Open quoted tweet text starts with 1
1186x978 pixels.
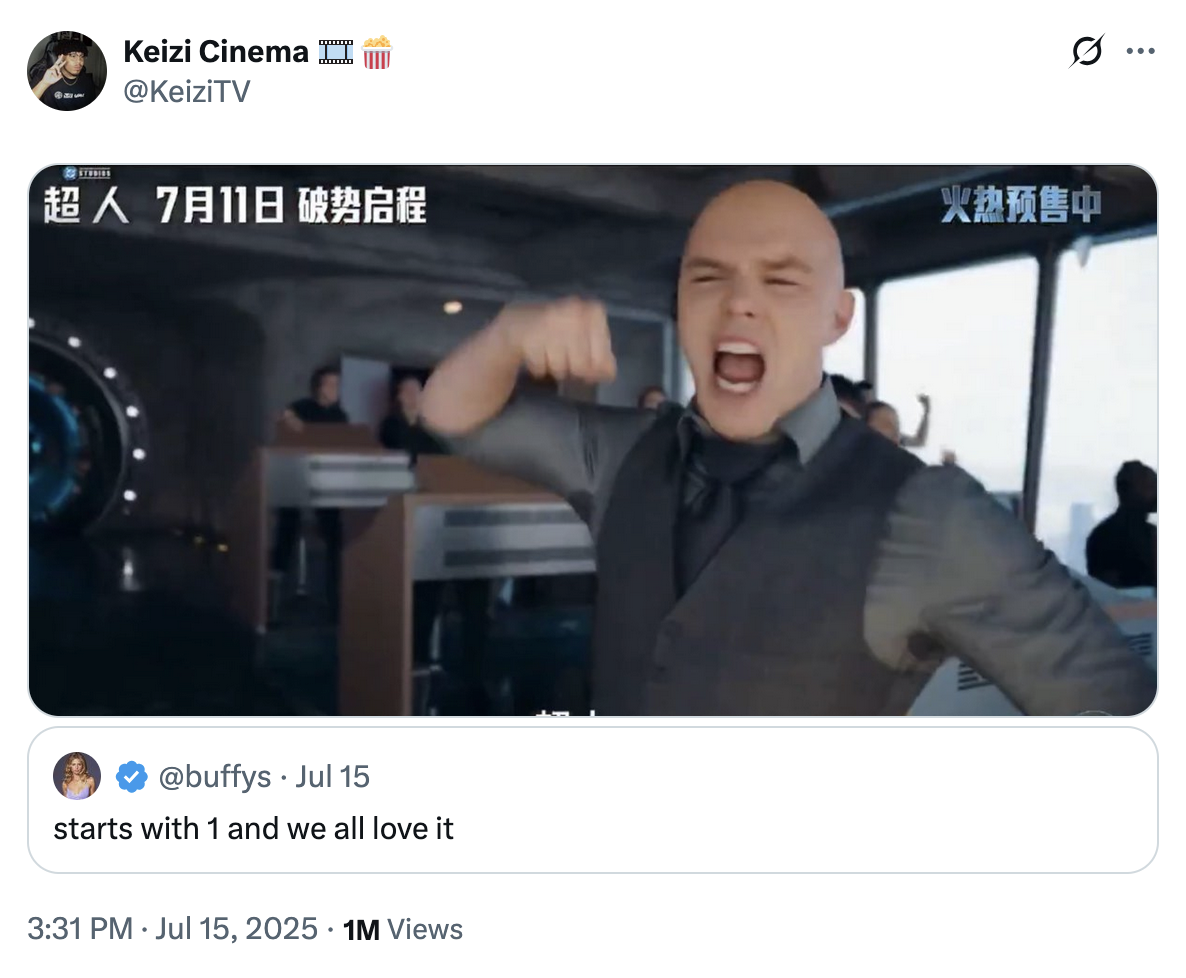pyautogui.click(x=253, y=828)
